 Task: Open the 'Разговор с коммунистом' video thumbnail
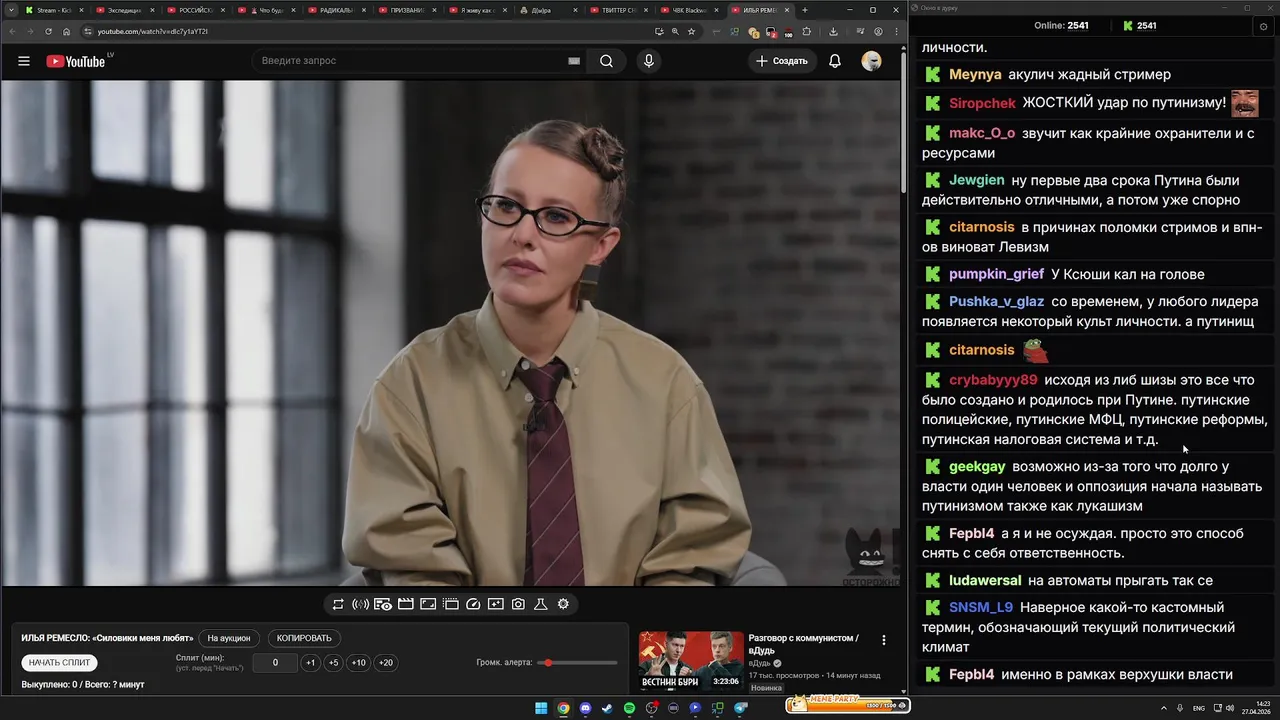(691, 661)
